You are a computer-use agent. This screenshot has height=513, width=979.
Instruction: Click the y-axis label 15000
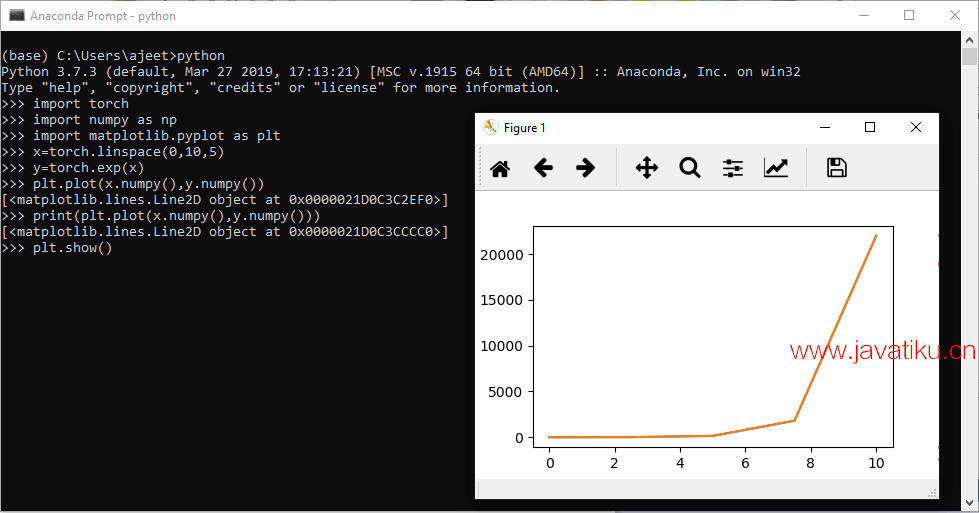501,300
